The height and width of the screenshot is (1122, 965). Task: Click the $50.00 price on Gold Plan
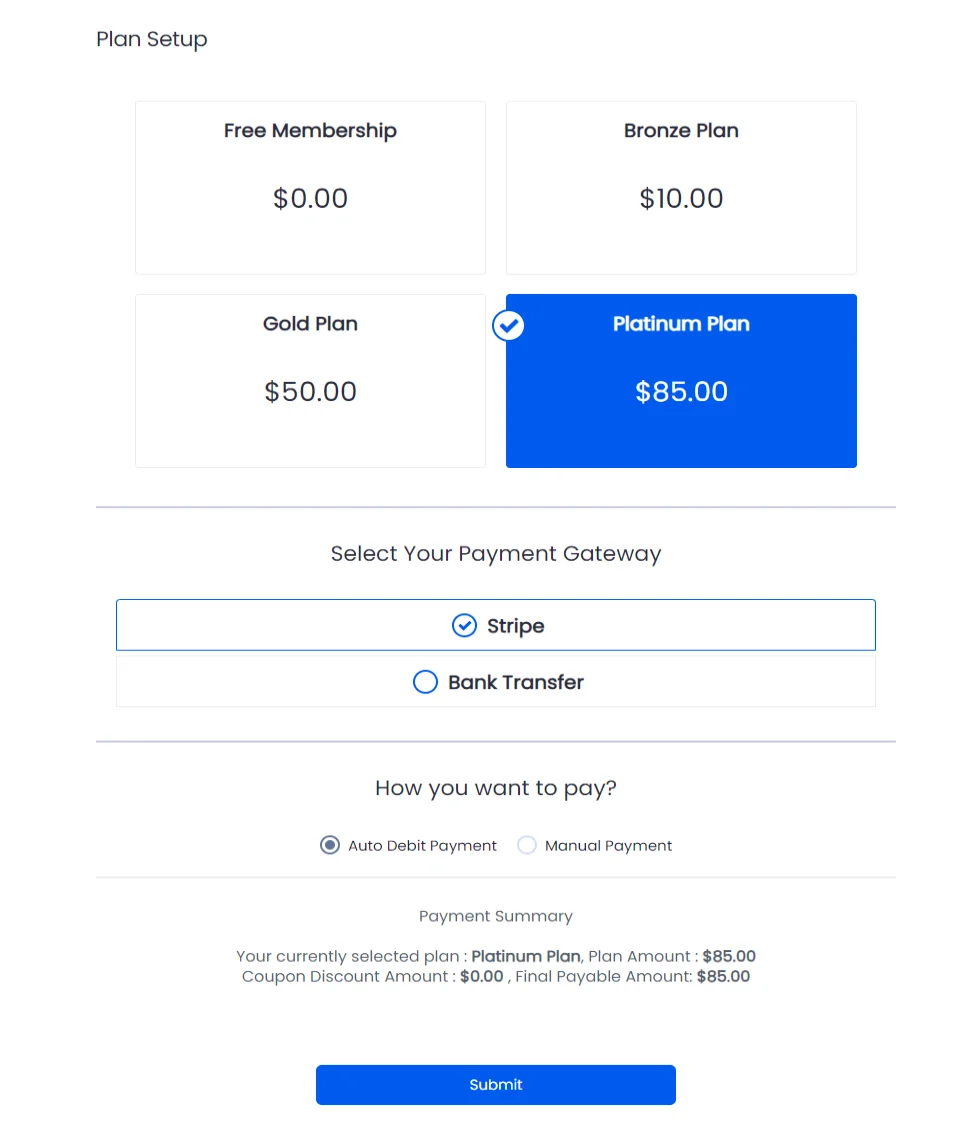tap(310, 391)
